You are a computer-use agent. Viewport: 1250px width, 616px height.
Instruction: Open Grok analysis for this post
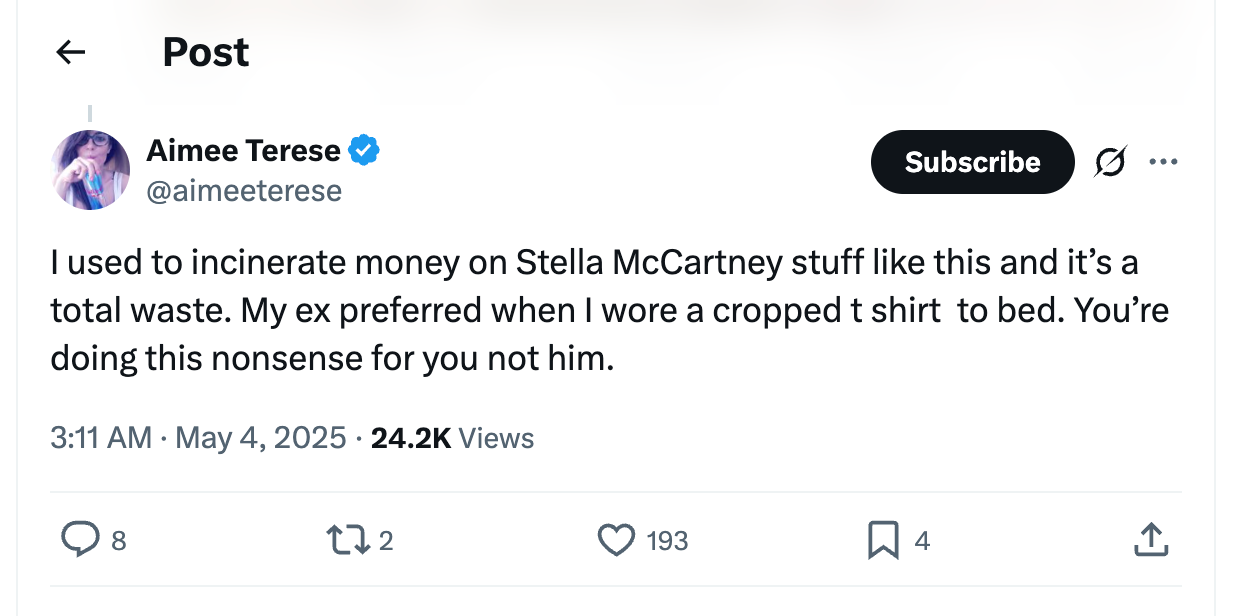coord(1110,161)
